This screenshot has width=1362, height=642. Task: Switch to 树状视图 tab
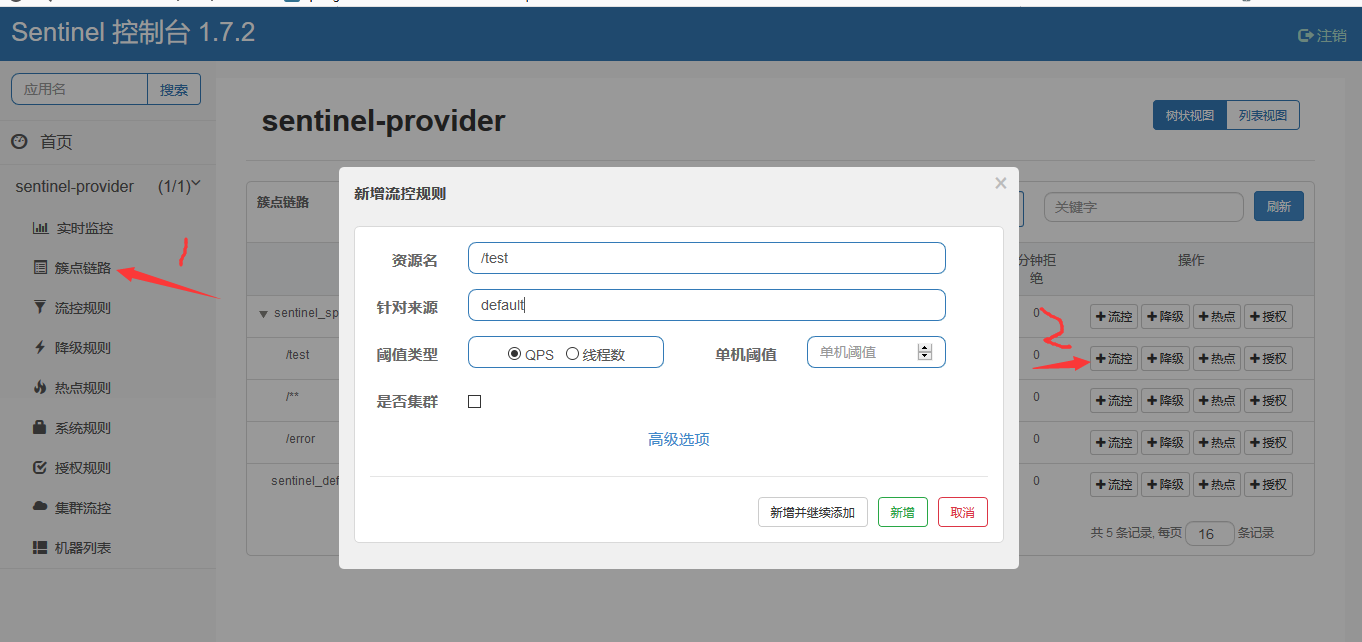(x=1190, y=115)
